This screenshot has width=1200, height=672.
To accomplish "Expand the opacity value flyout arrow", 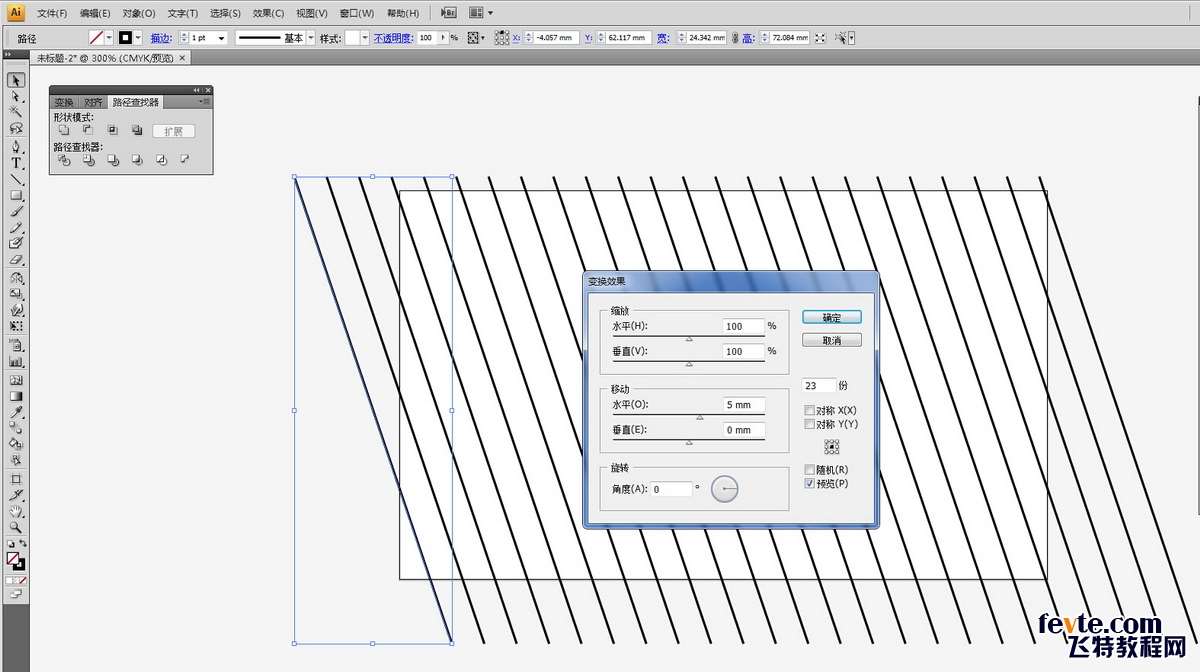I will point(442,38).
